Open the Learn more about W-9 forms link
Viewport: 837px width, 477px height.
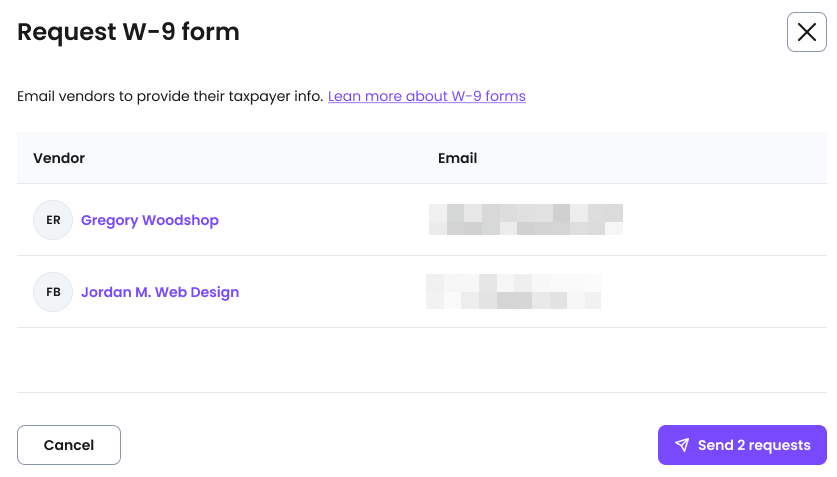pyautogui.click(x=426, y=97)
